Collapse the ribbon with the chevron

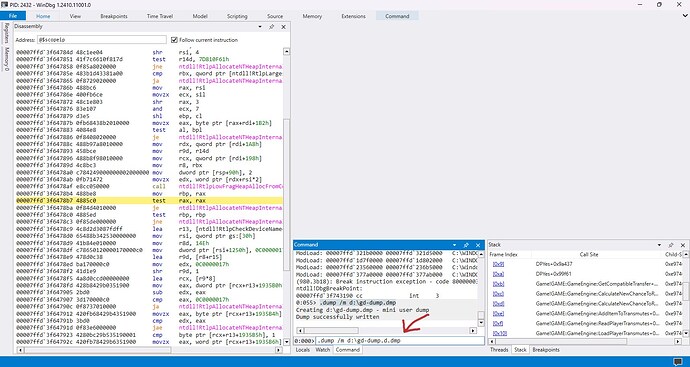pos(684,16)
